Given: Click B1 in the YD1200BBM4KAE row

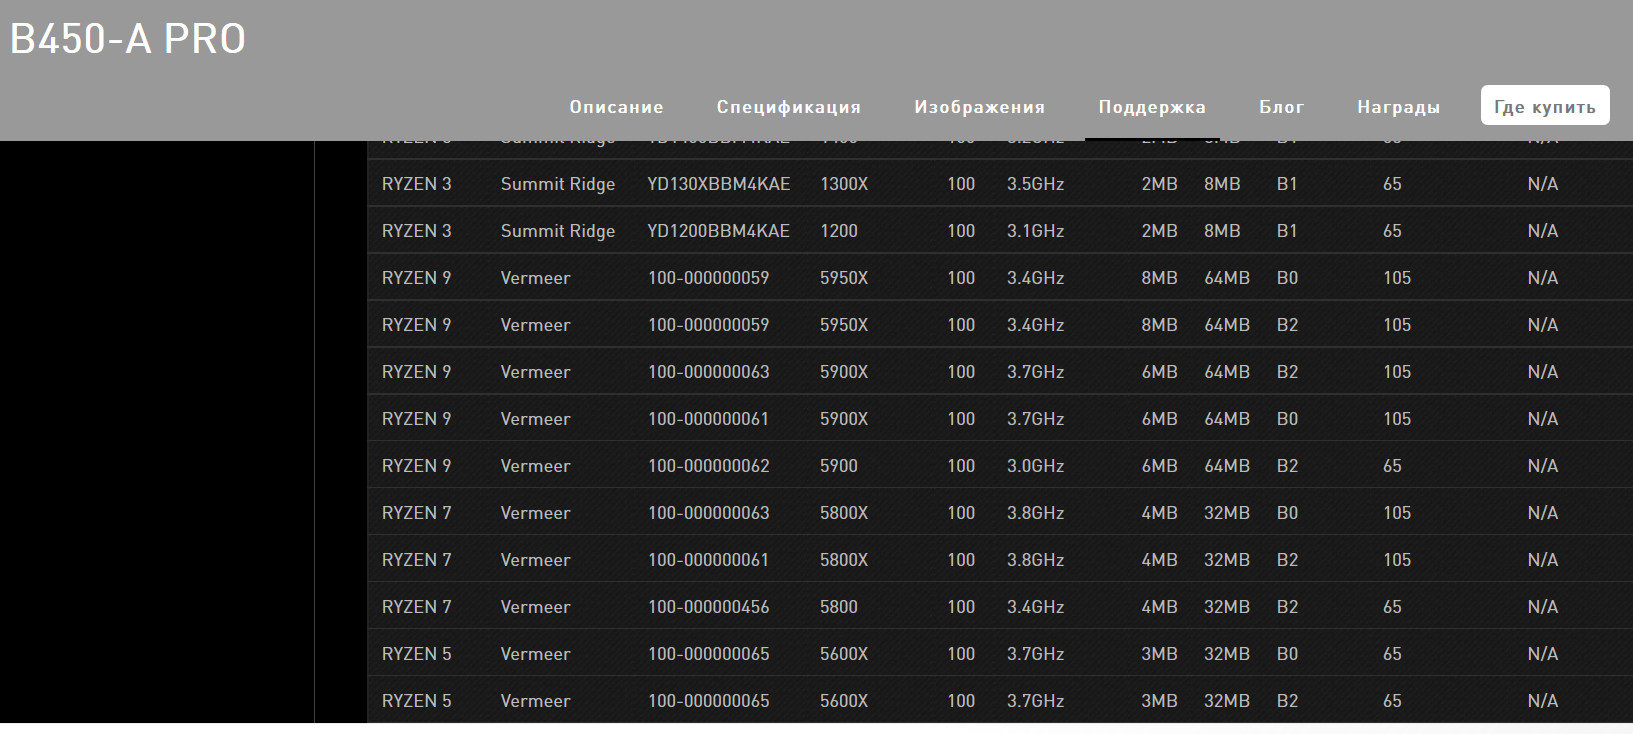Looking at the screenshot, I should 1287,231.
